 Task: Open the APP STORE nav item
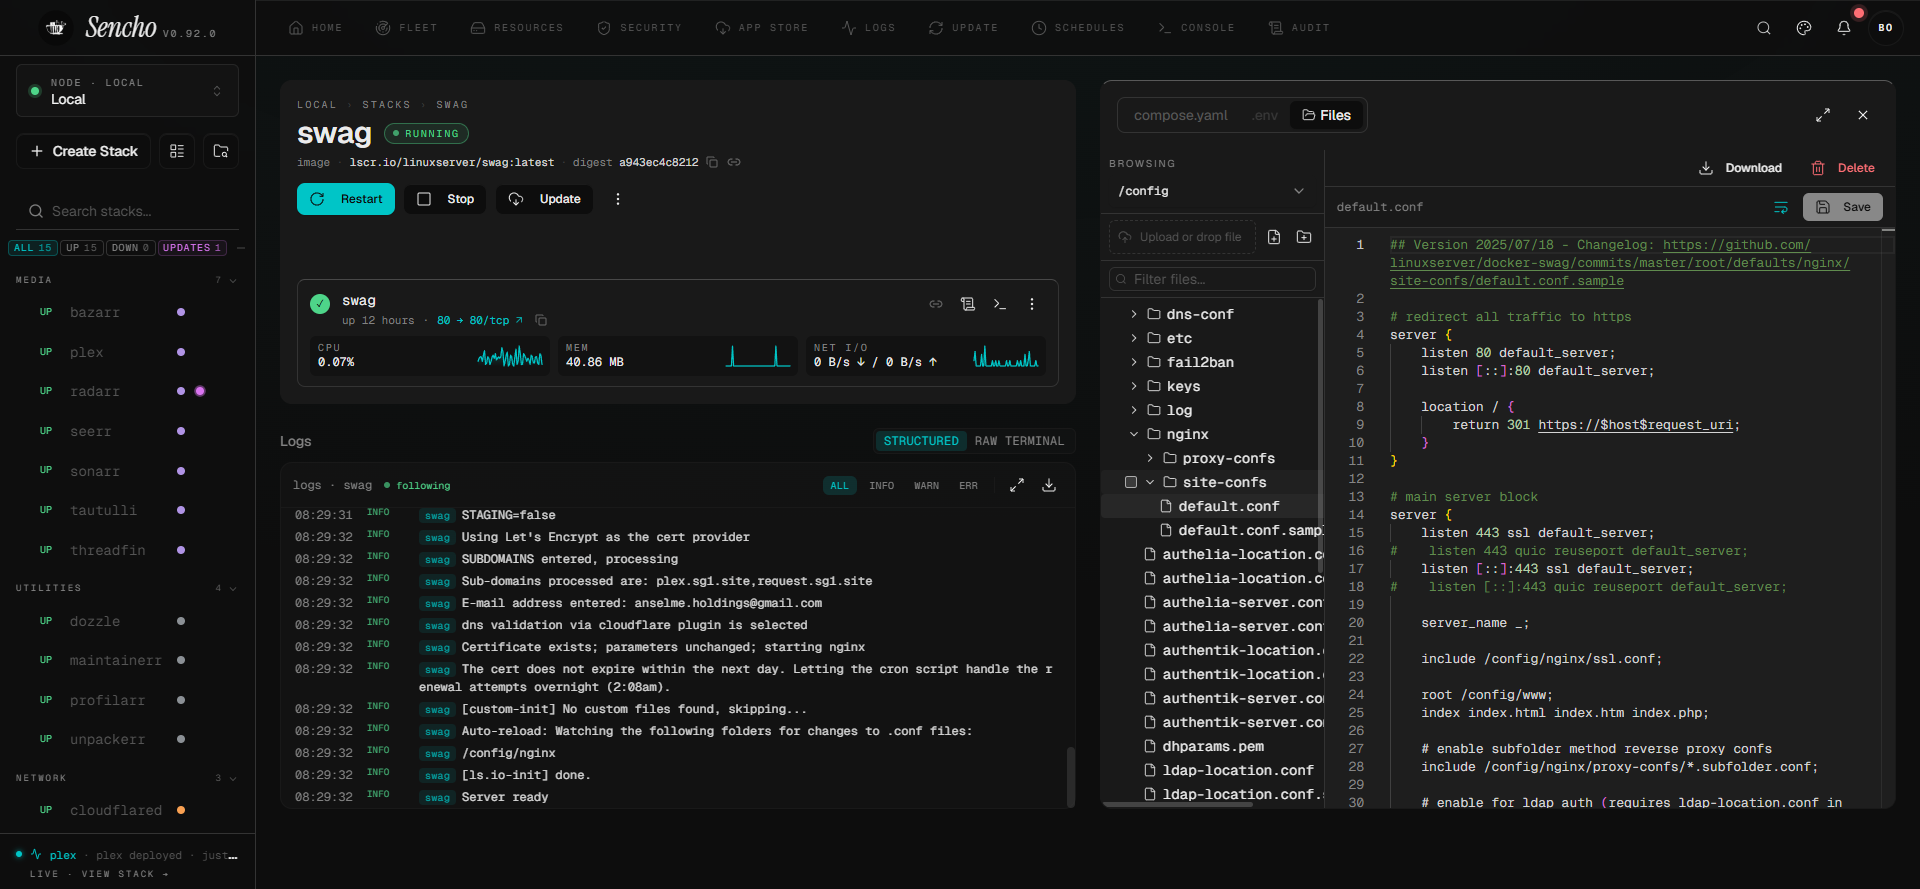[762, 28]
